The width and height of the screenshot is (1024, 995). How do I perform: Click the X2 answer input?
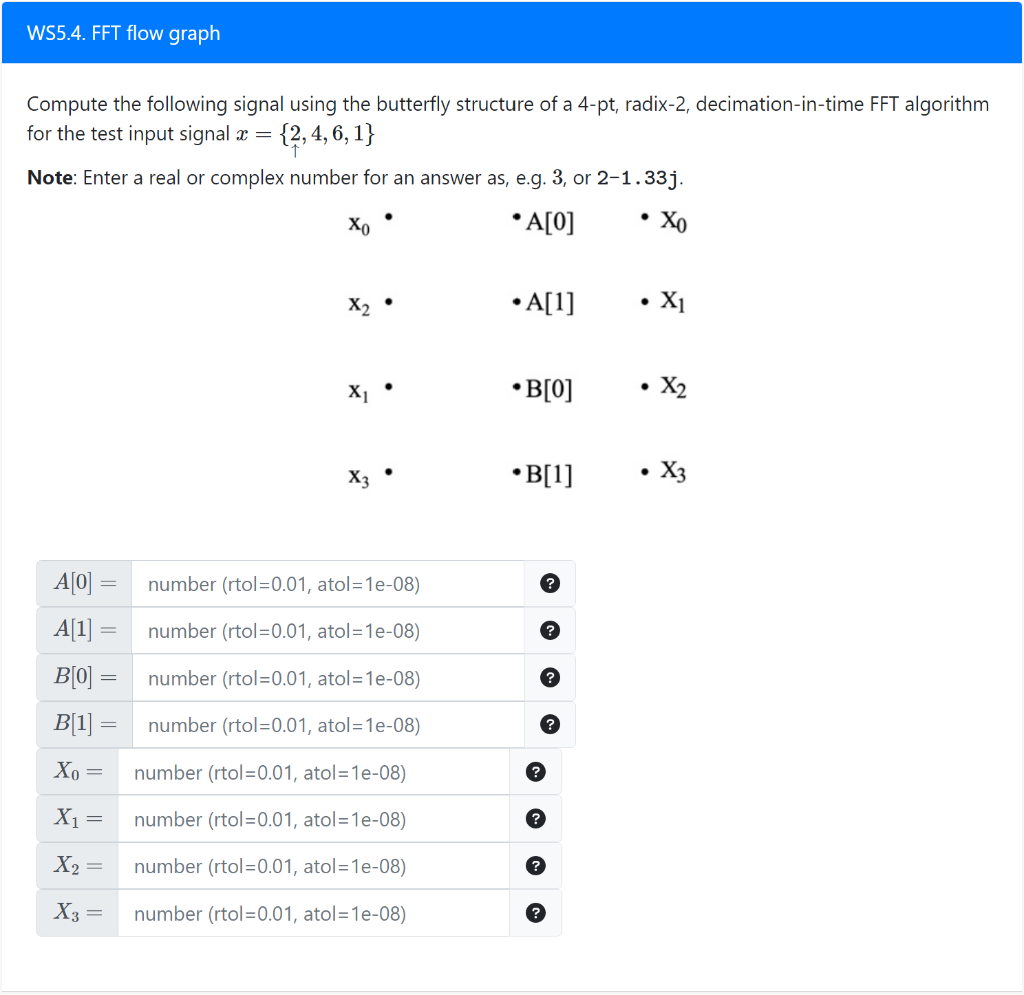(310, 865)
